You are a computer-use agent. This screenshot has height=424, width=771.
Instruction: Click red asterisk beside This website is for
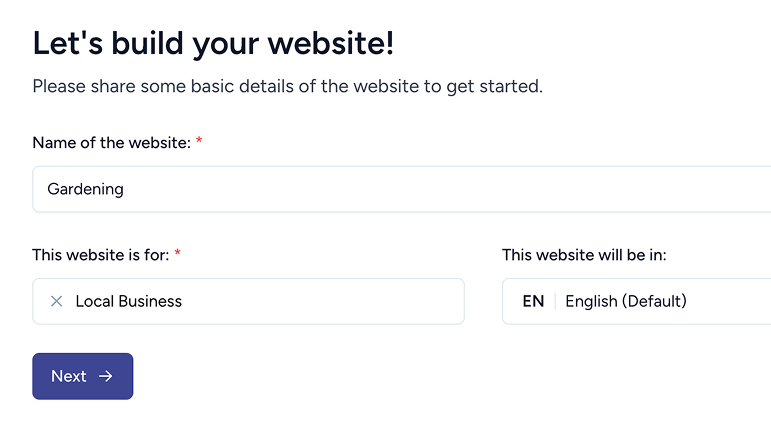[178, 255]
